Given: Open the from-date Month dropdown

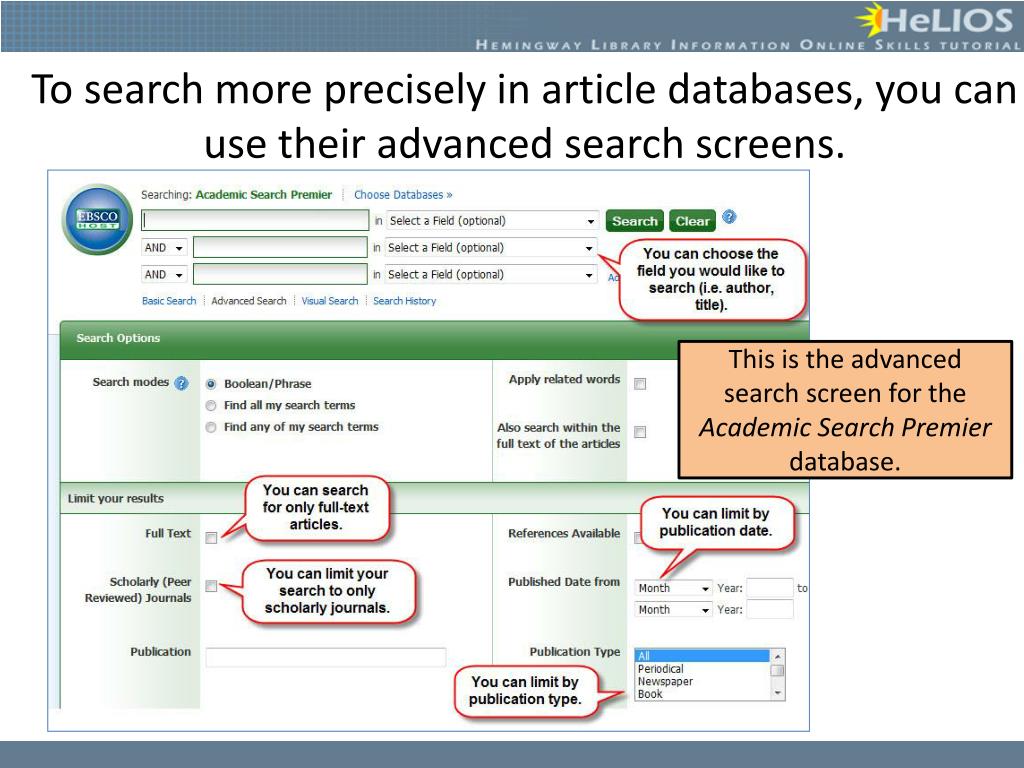Looking at the screenshot, I should (x=673, y=588).
